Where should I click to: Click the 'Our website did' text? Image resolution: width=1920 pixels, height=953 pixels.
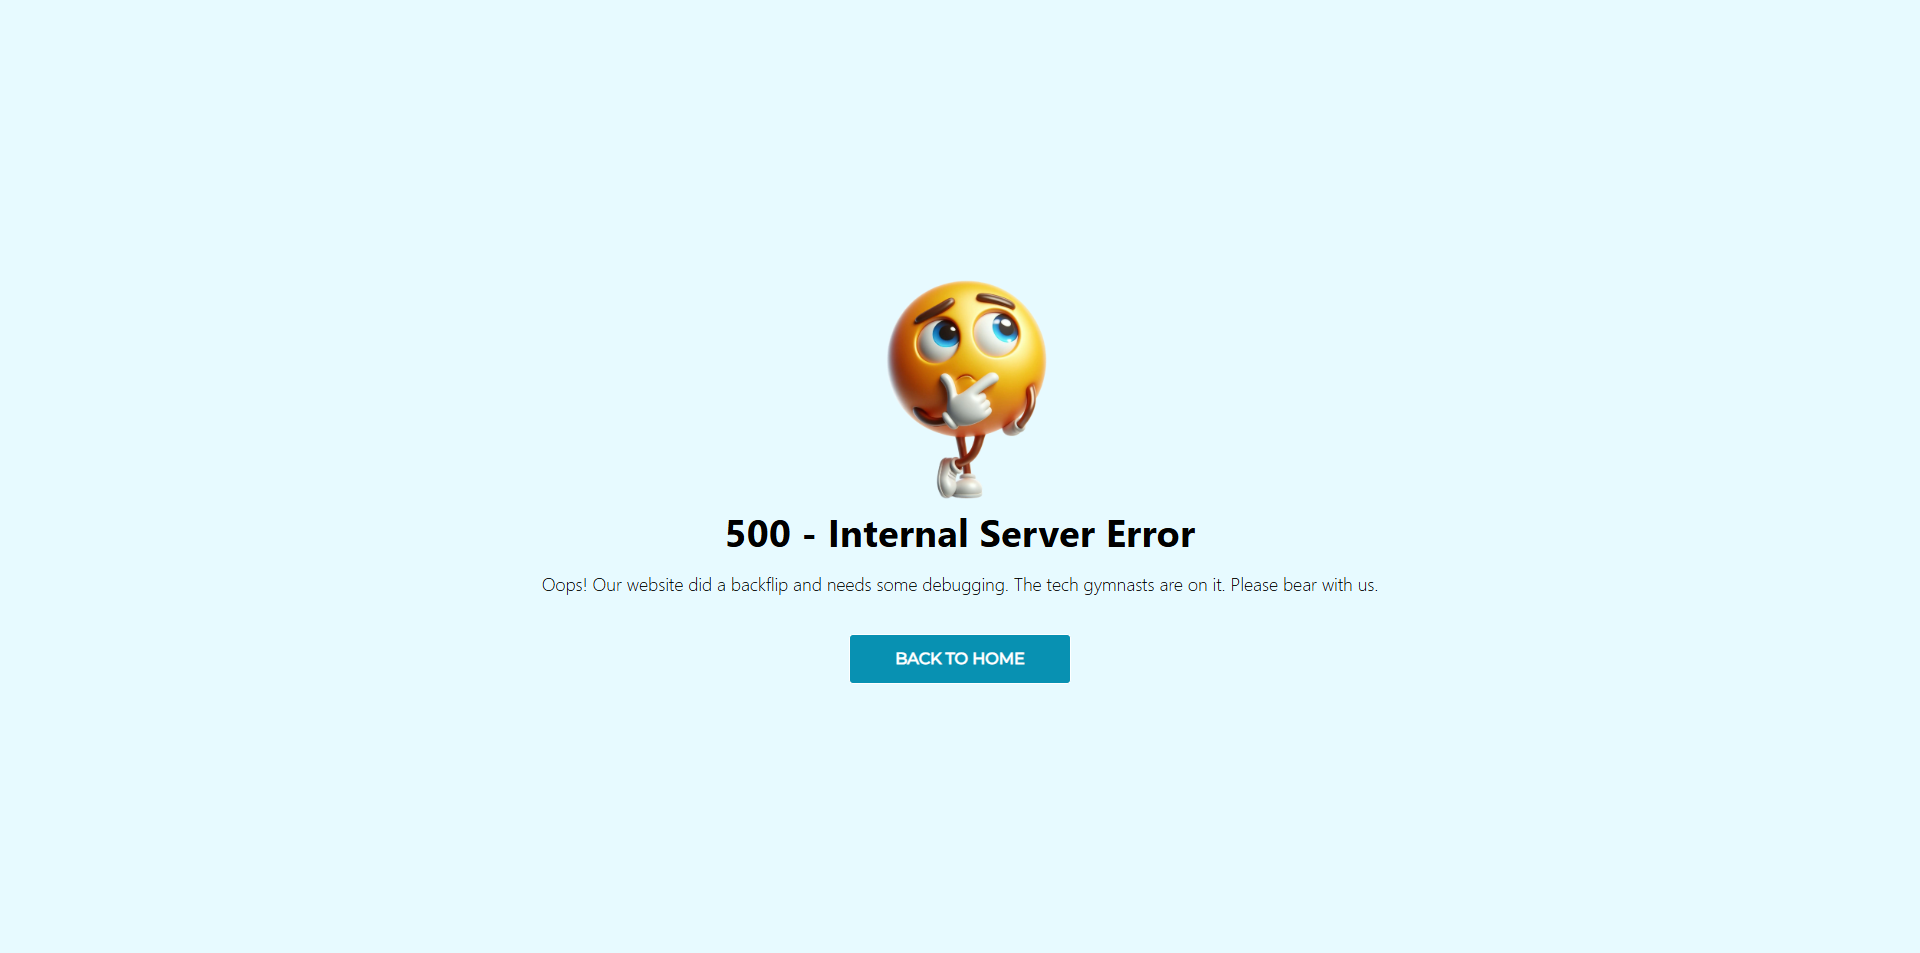tap(652, 585)
